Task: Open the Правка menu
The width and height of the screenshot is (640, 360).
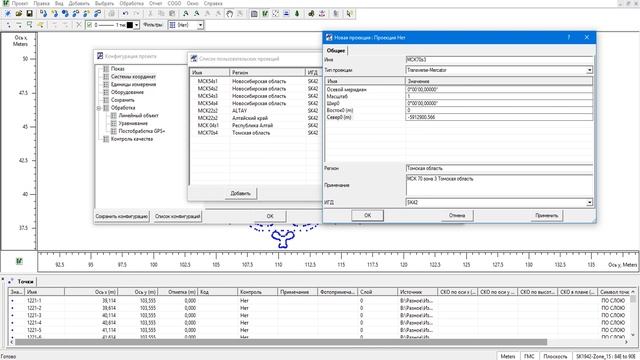Action: coord(41,3)
